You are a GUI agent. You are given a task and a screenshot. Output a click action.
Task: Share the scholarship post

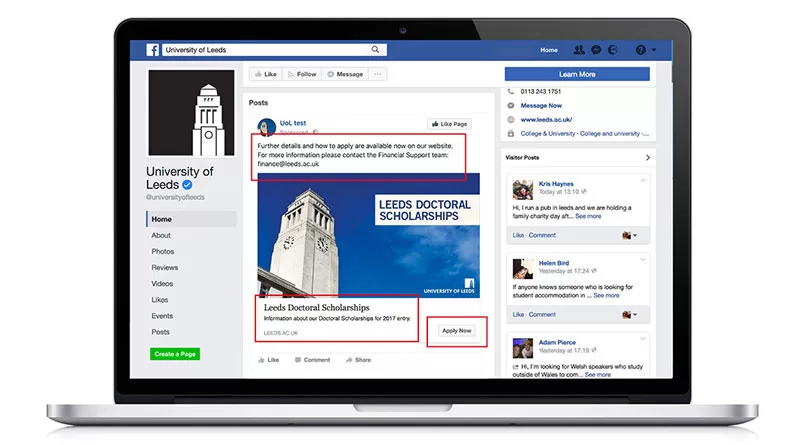point(358,360)
